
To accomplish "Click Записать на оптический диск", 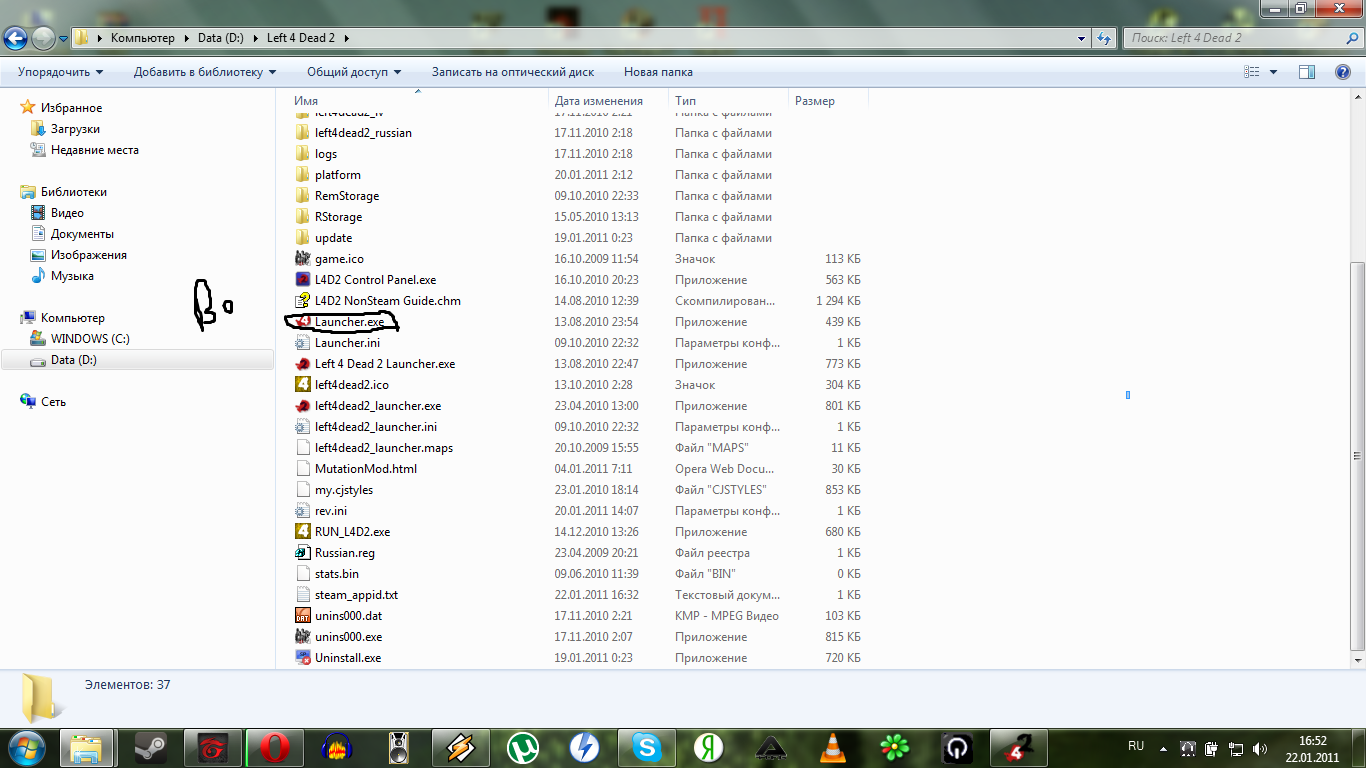I will [x=513, y=72].
